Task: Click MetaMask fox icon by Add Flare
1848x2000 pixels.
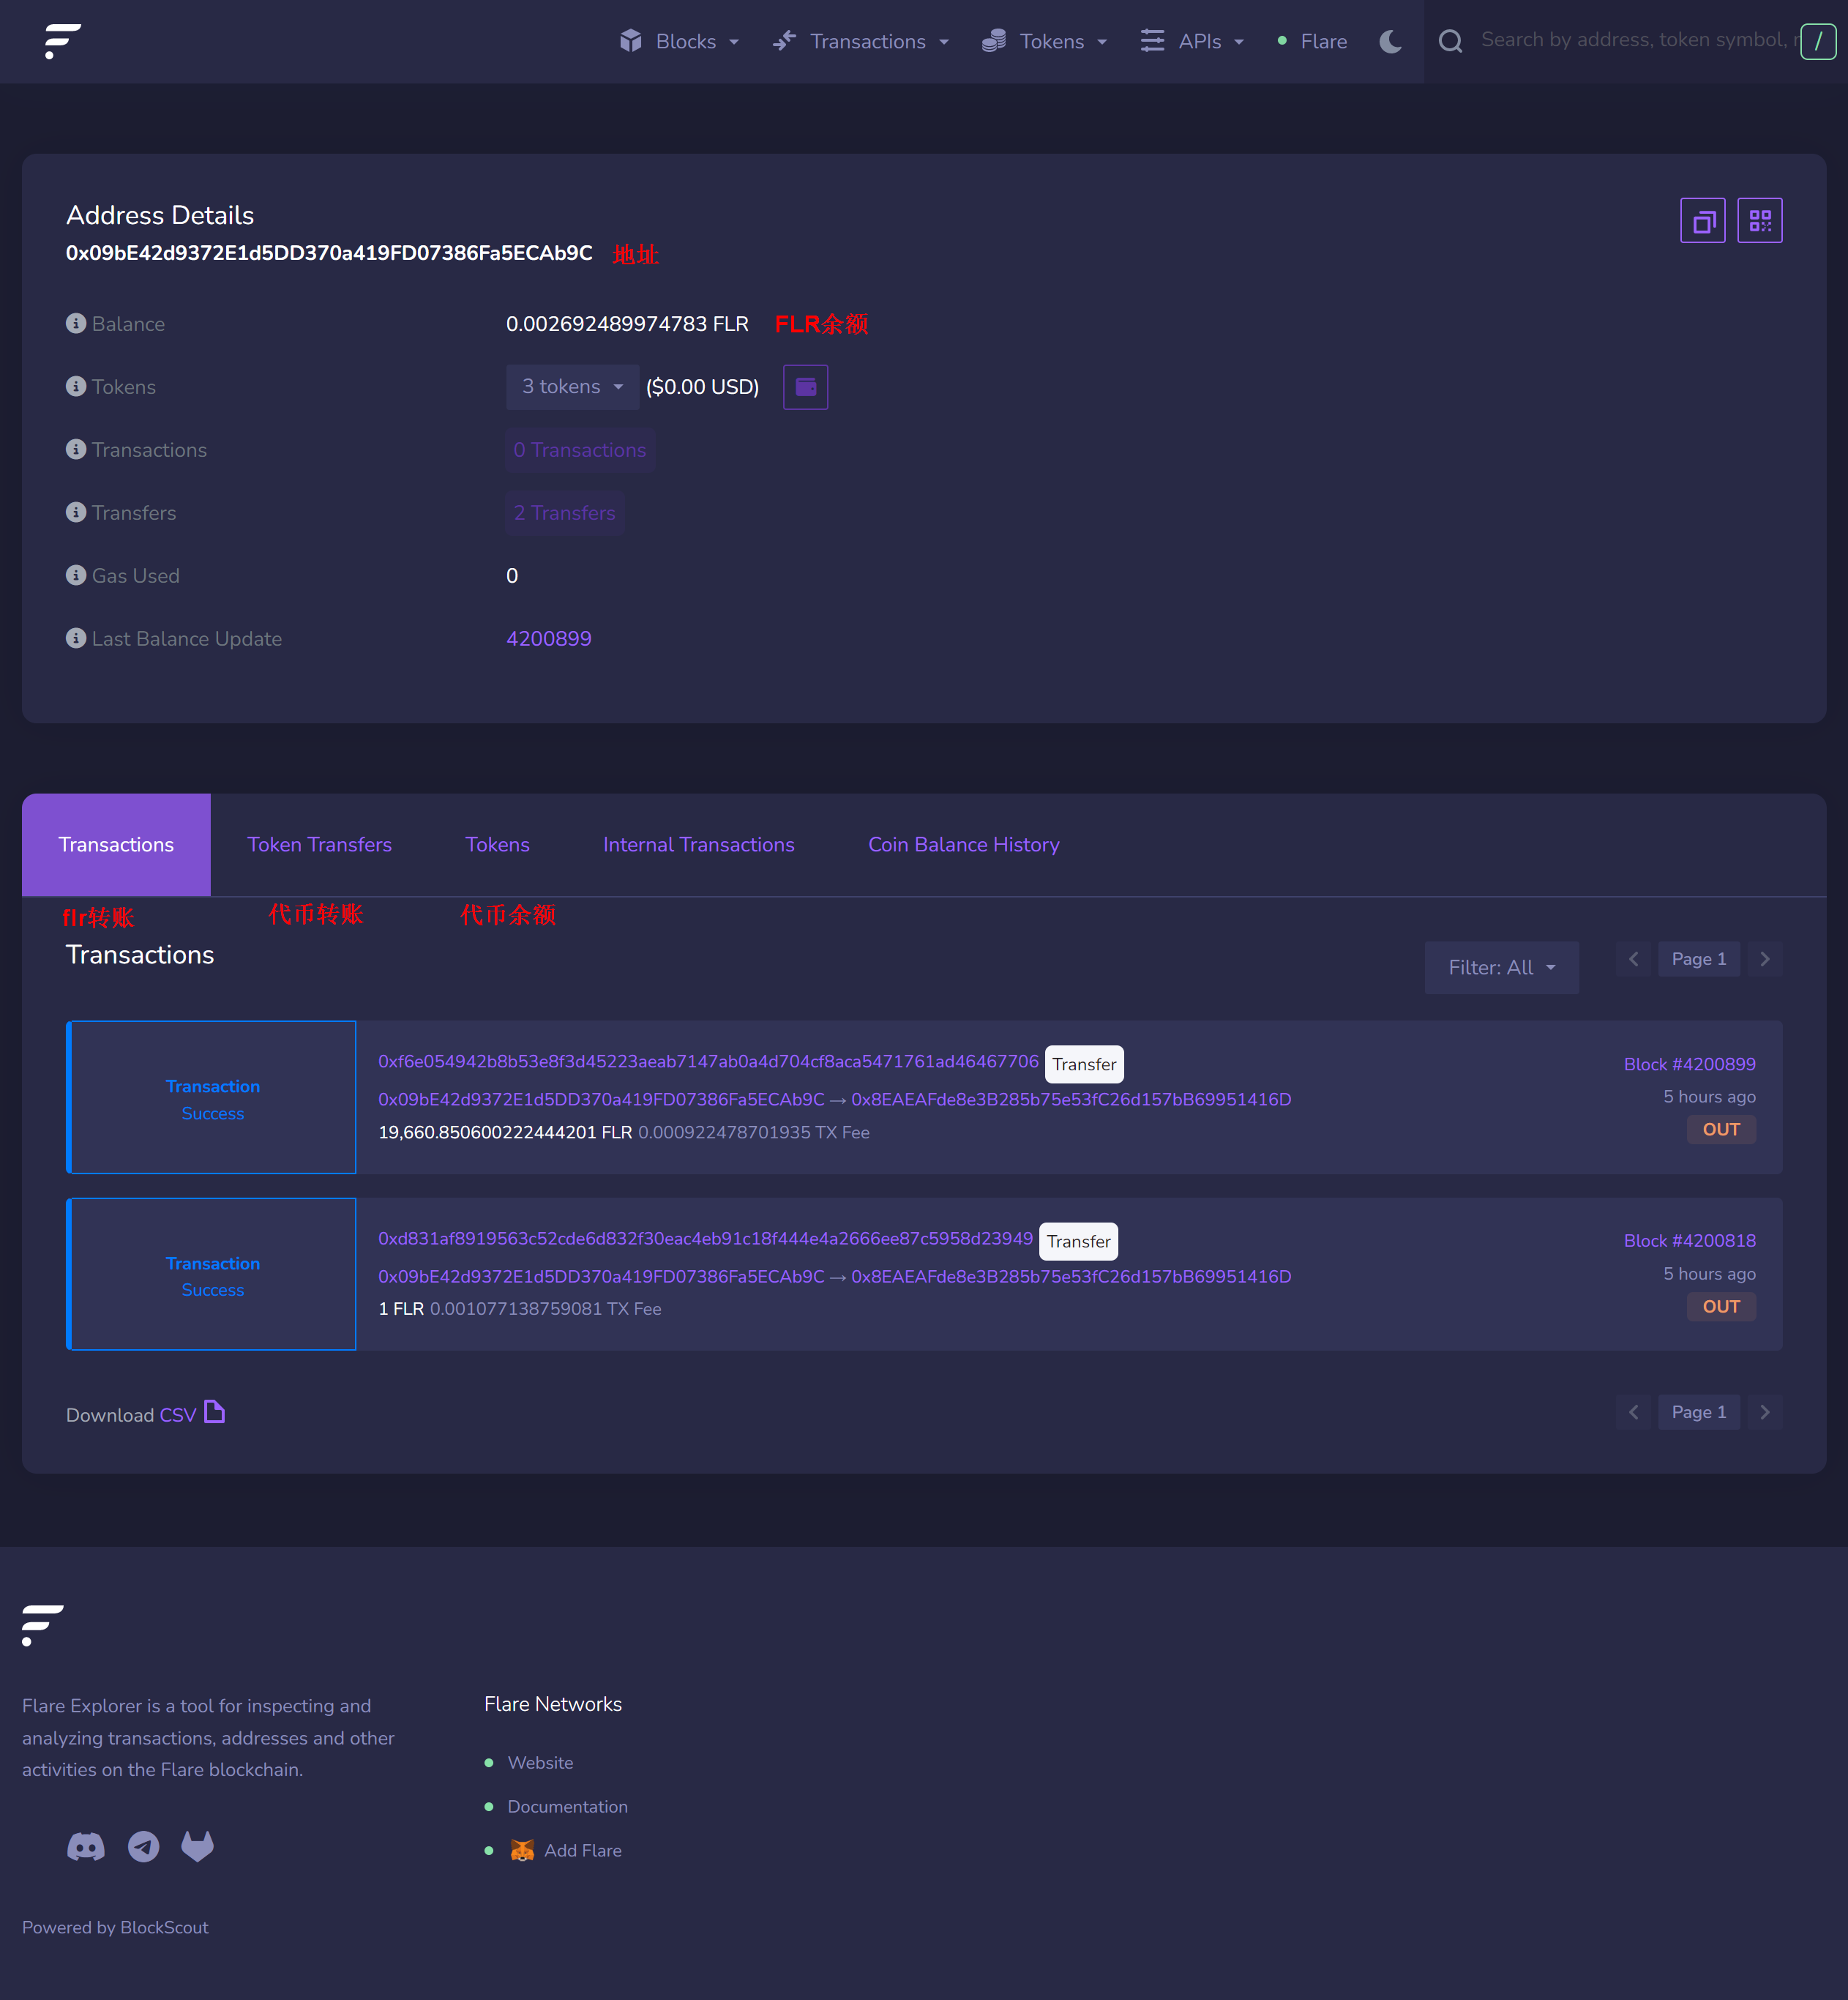Action: 522,1850
